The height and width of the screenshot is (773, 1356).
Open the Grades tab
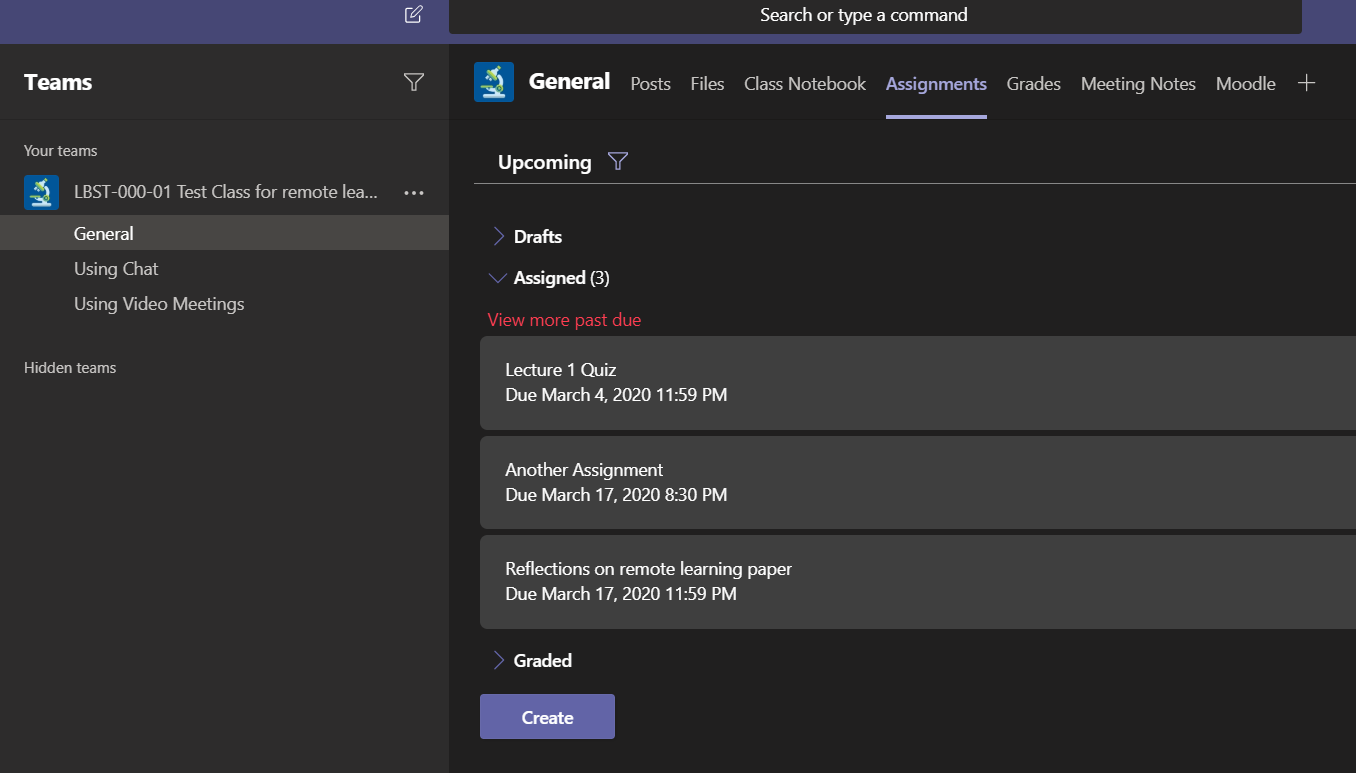click(x=1033, y=84)
